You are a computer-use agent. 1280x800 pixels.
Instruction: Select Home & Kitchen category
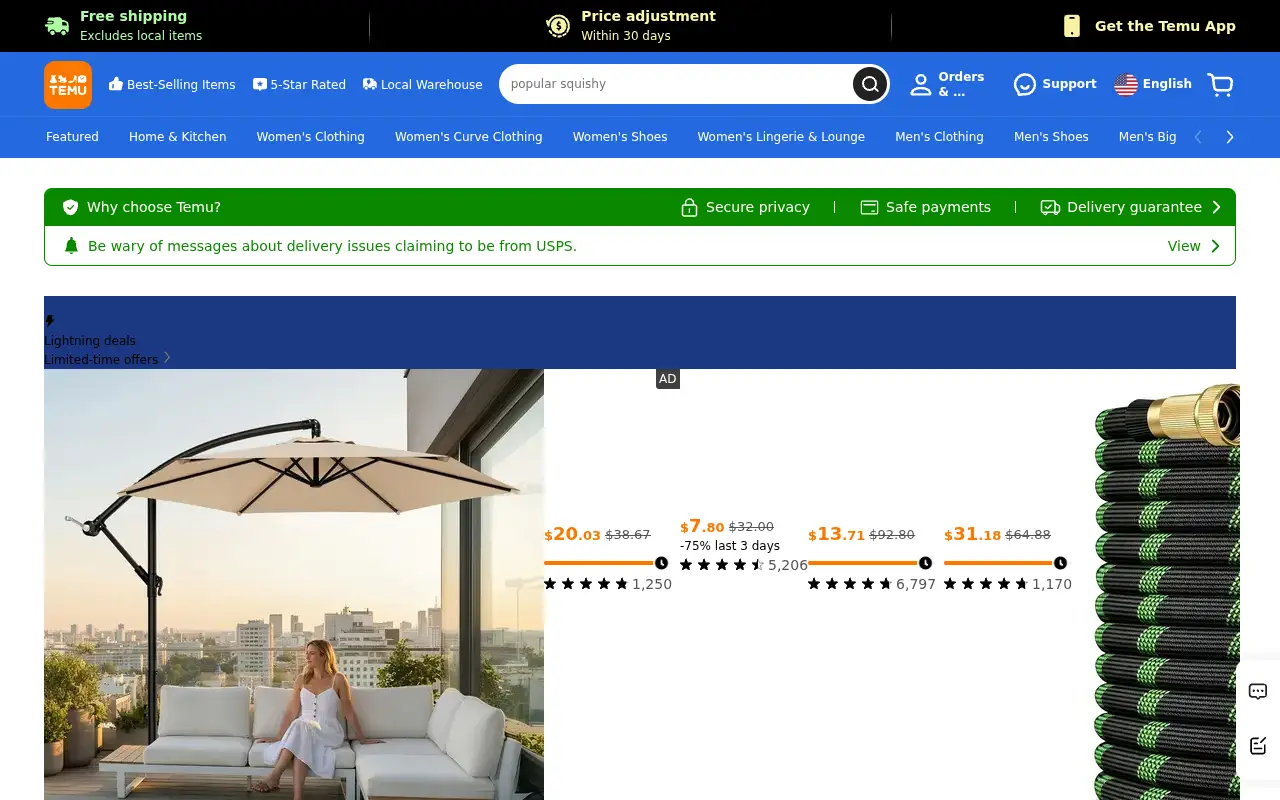pyautogui.click(x=178, y=137)
